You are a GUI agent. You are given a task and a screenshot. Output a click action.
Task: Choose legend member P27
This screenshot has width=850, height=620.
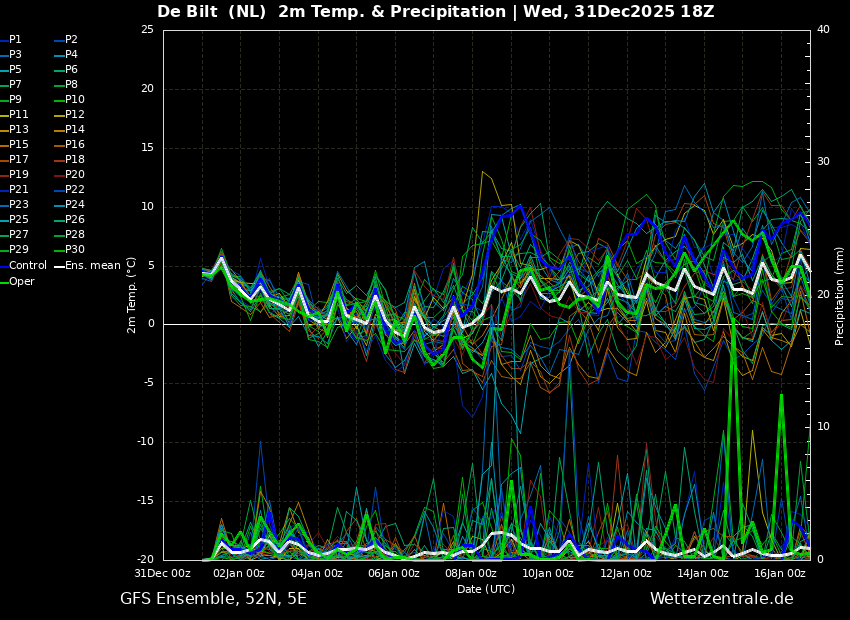tap(14, 234)
